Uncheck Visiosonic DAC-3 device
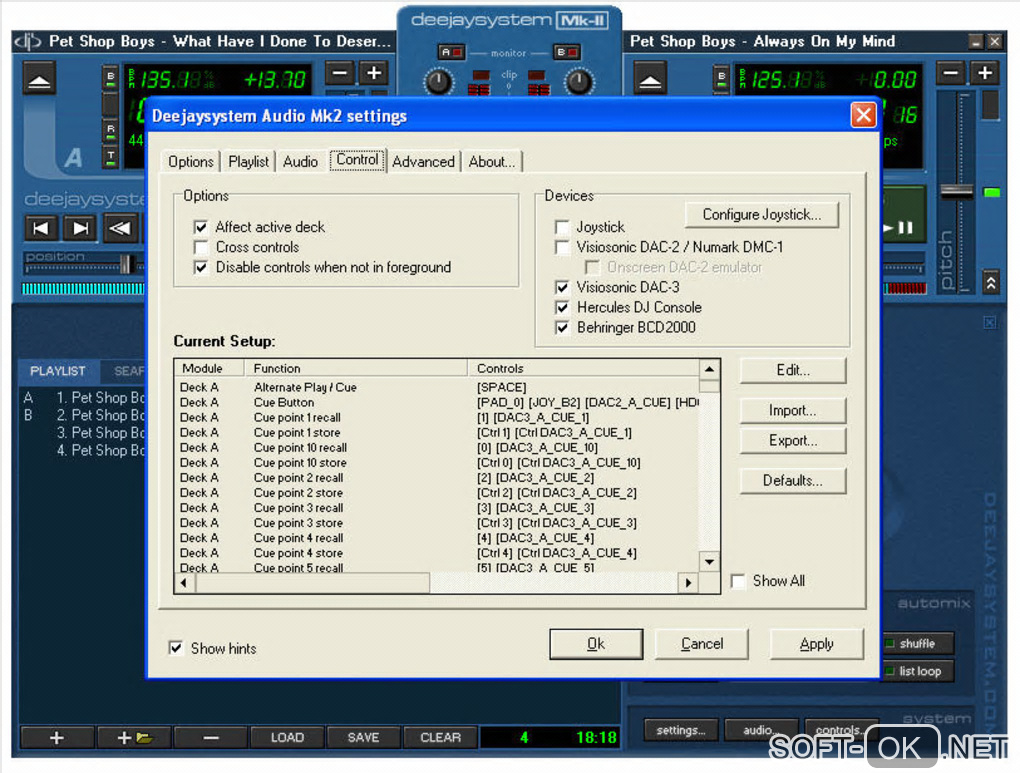1020x773 pixels. point(562,287)
